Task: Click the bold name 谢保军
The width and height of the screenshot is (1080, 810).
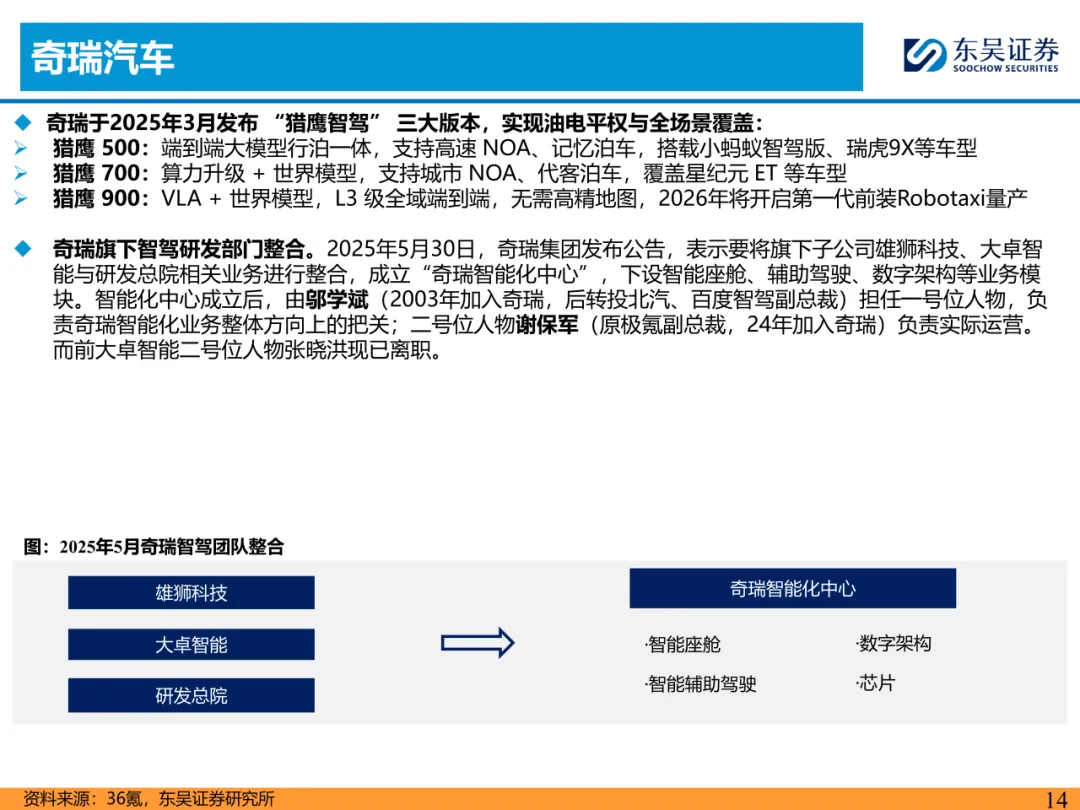Action: pyautogui.click(x=547, y=324)
